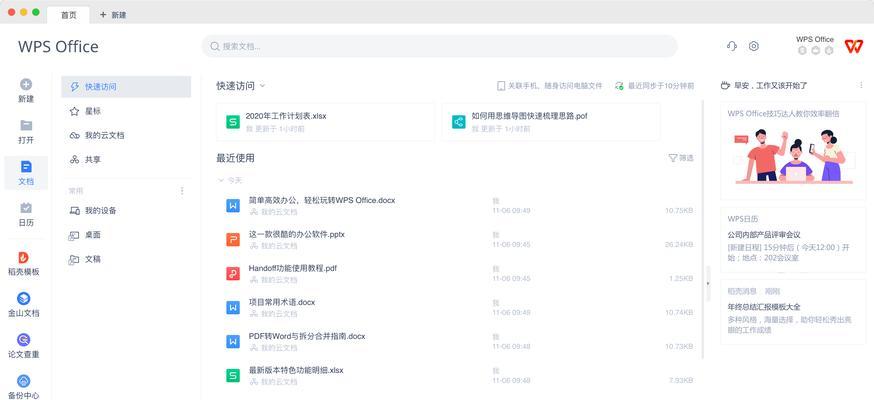Click in the 搜索文档 search field
This screenshot has height=400, width=874.
point(440,46)
